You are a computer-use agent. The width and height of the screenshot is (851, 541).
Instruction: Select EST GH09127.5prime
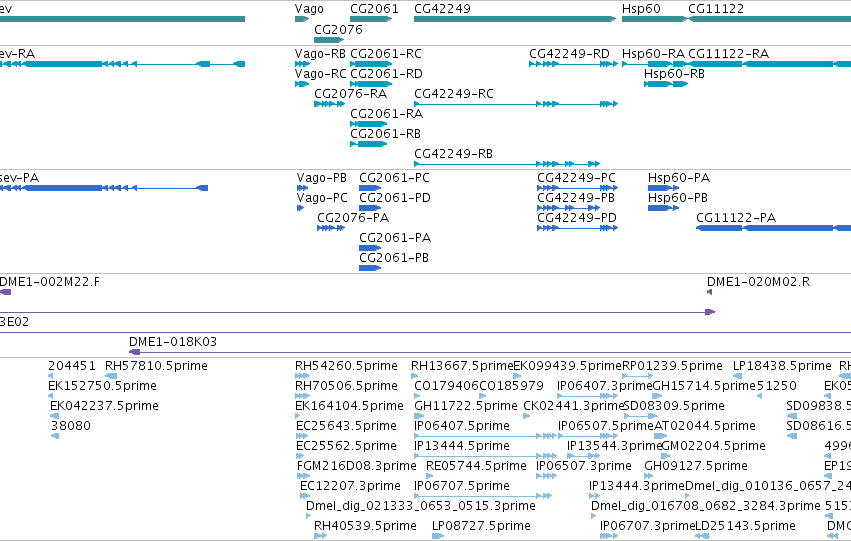point(696,467)
